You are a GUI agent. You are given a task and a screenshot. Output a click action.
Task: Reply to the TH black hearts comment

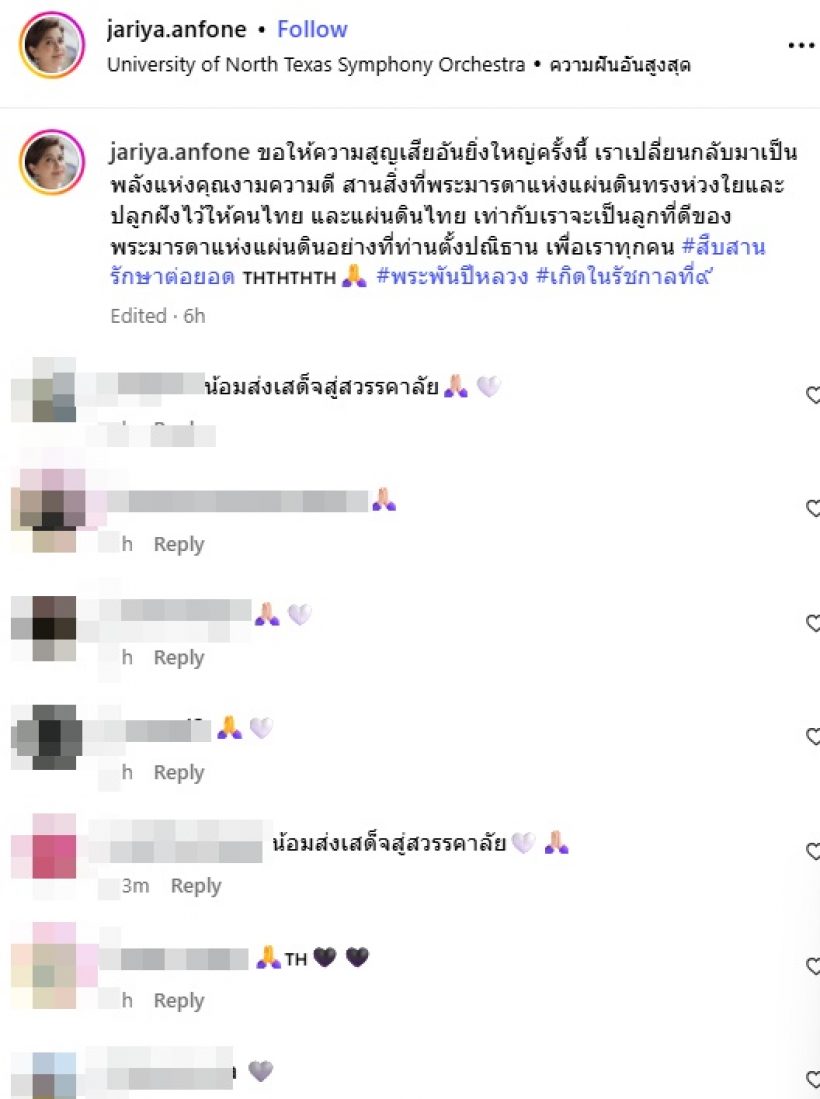(179, 1000)
